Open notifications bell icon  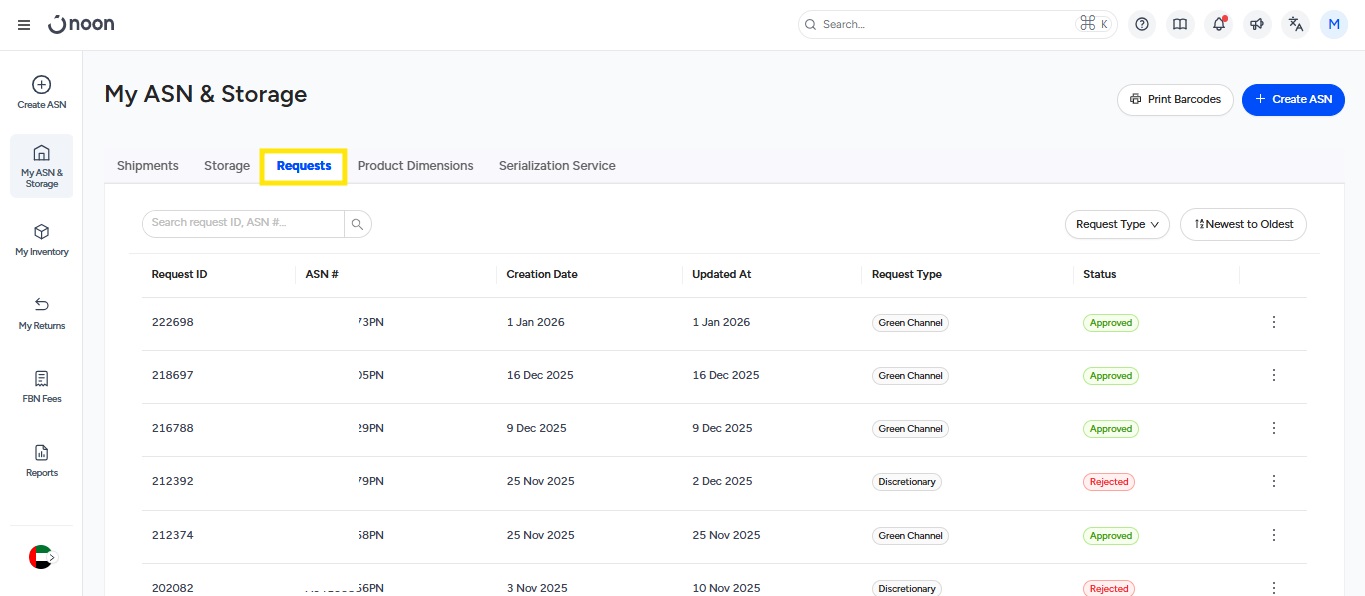coord(1219,25)
